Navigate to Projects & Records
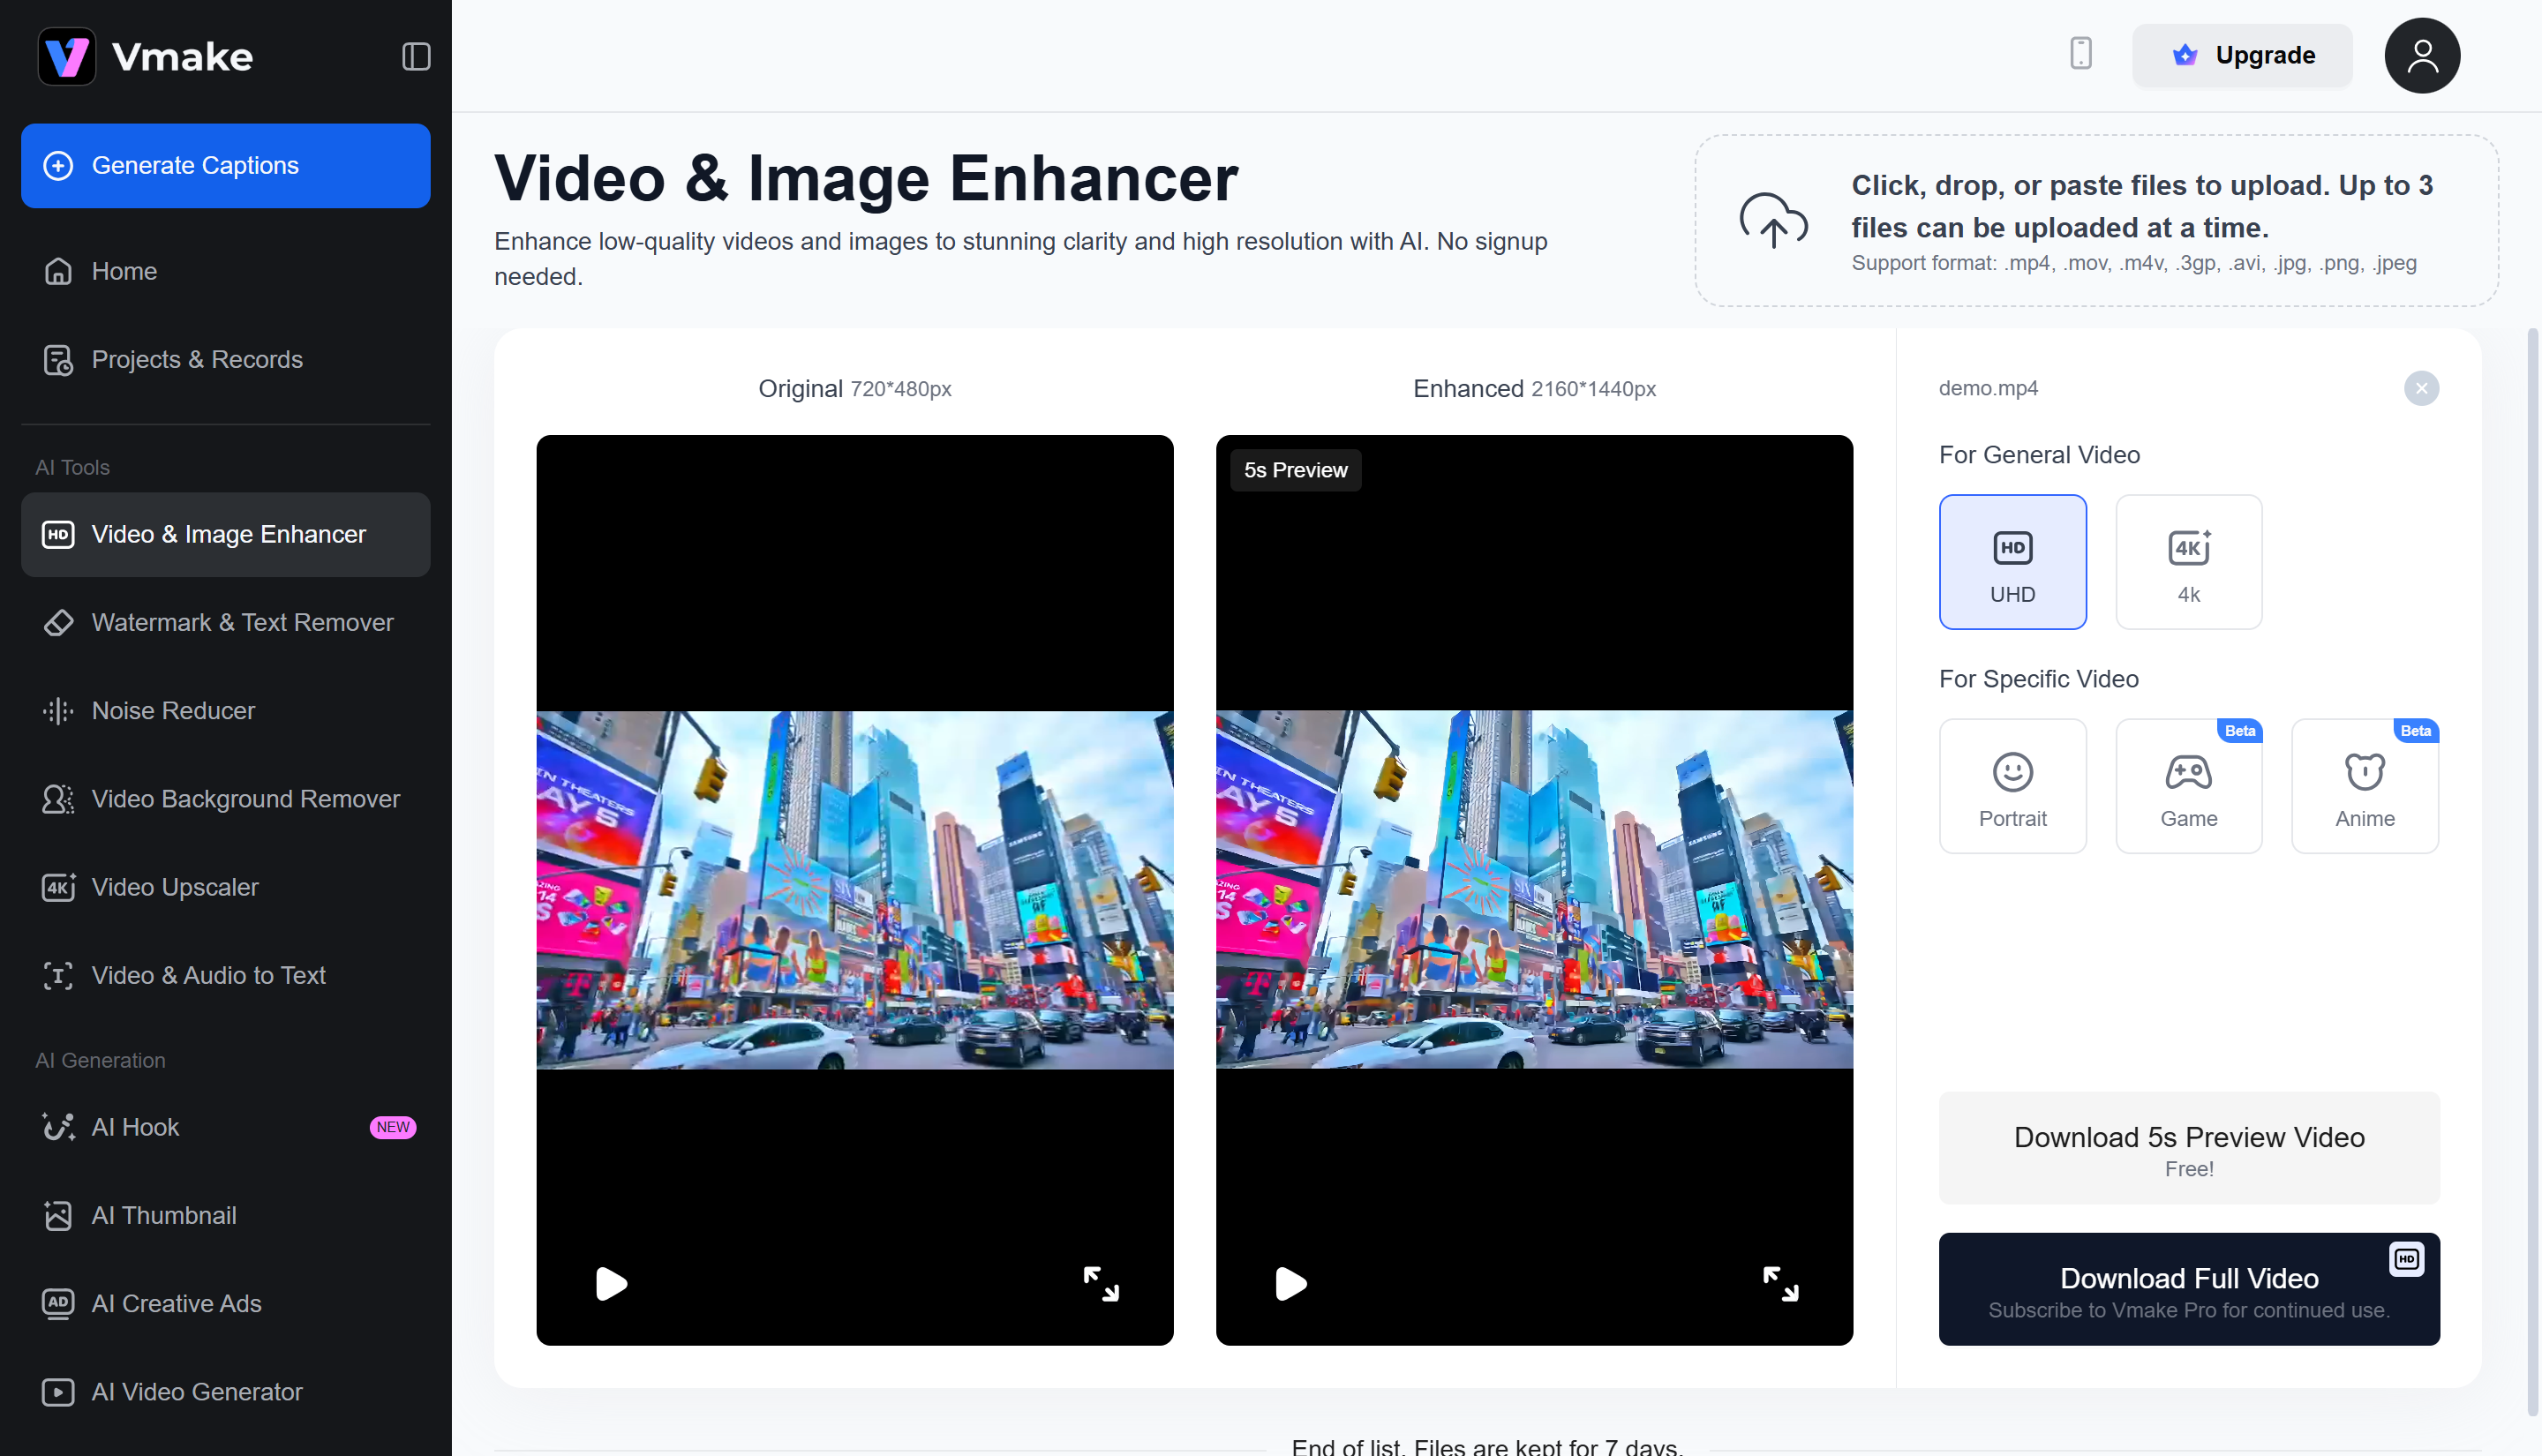Image resolution: width=2542 pixels, height=1456 pixels. [196, 359]
